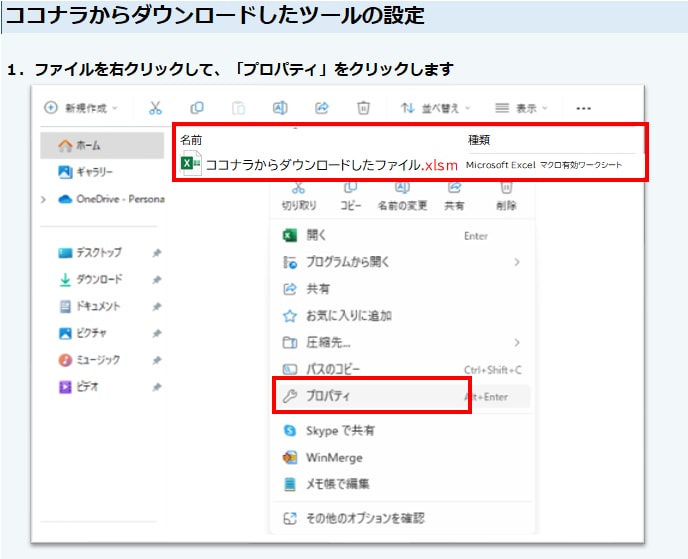Open ドキュメント quick access folder
Screen dimensions: 688x559
pyautogui.click(x=90, y=306)
